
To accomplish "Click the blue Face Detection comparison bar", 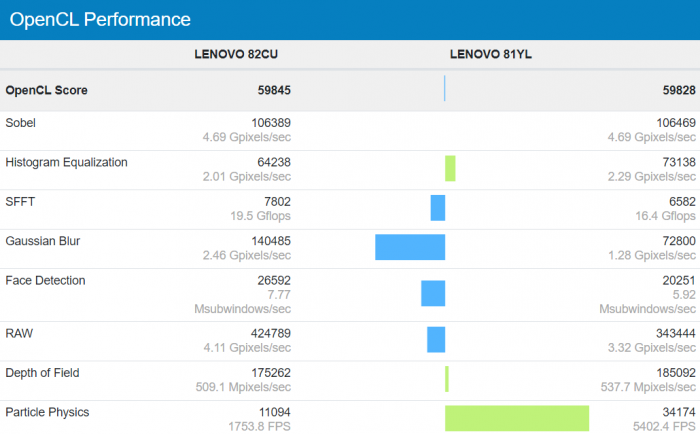I will point(433,293).
